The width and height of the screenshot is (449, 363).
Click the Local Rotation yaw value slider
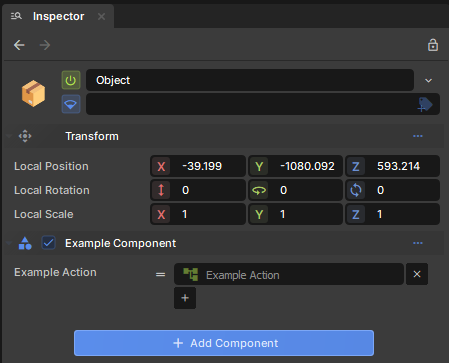295,190
